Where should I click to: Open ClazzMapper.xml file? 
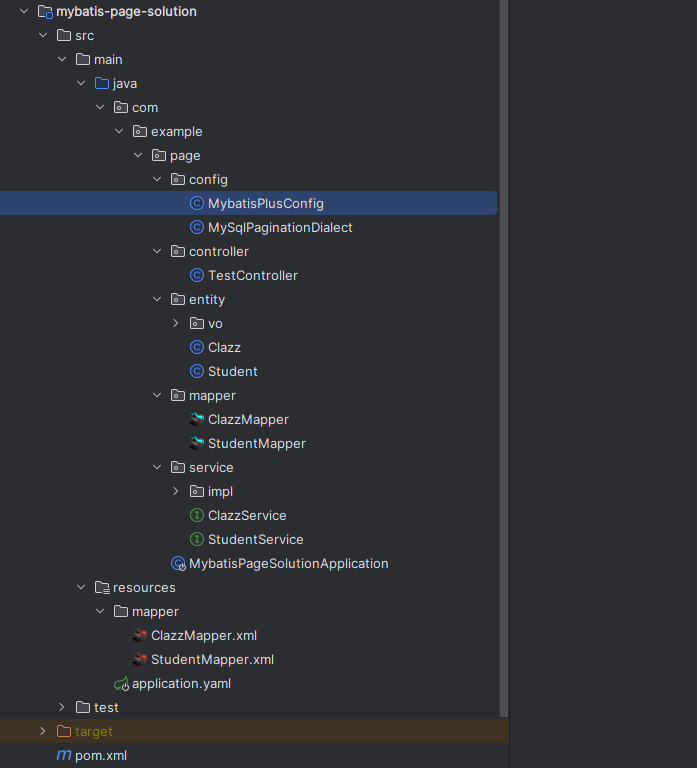click(204, 635)
